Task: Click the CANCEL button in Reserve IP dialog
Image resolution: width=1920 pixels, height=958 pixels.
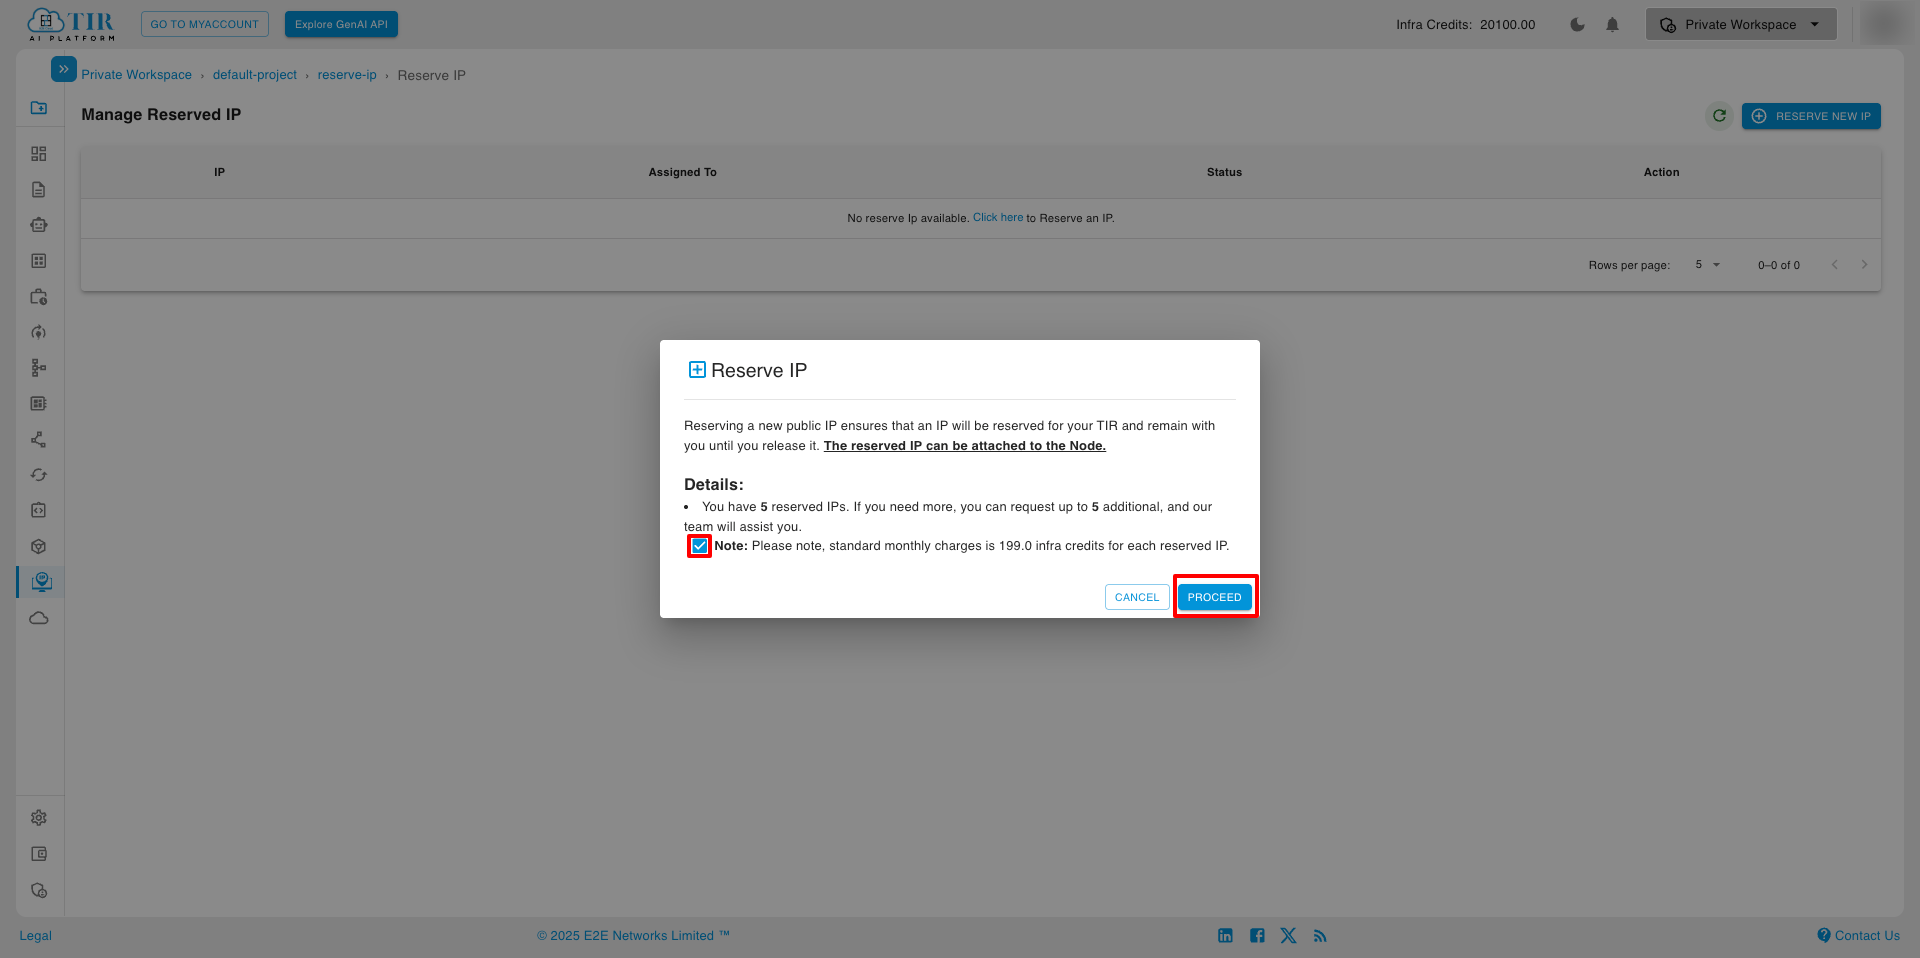Action: [1137, 597]
